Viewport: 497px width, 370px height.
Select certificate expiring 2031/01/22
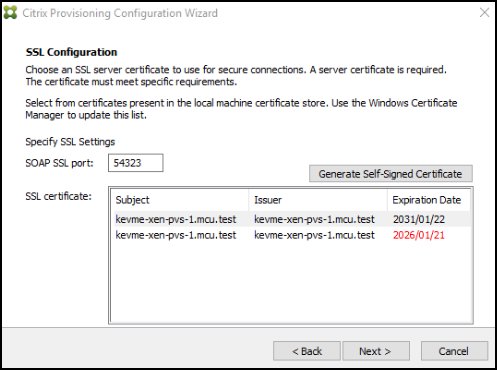(292, 219)
